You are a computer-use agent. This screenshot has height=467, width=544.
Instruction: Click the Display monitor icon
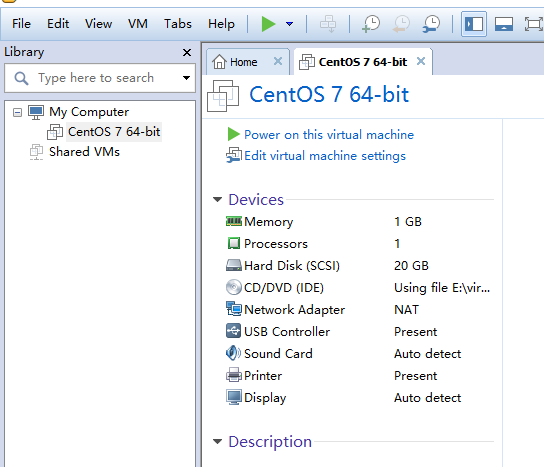coord(233,397)
